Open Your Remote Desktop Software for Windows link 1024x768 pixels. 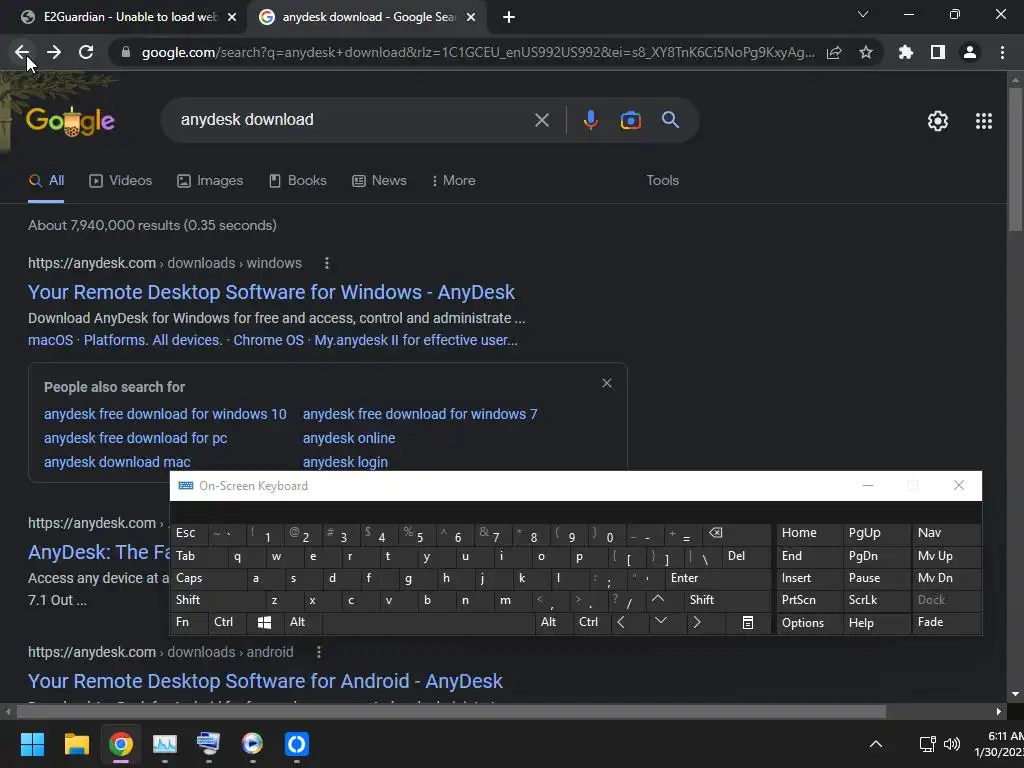(x=271, y=293)
